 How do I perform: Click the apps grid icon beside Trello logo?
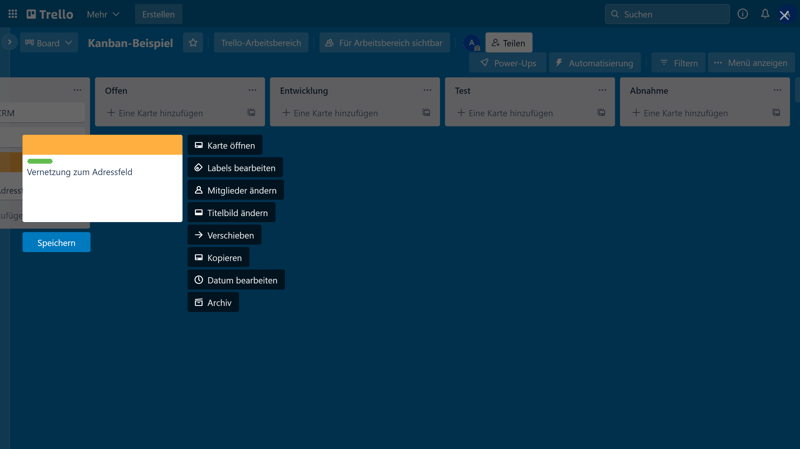click(13, 14)
